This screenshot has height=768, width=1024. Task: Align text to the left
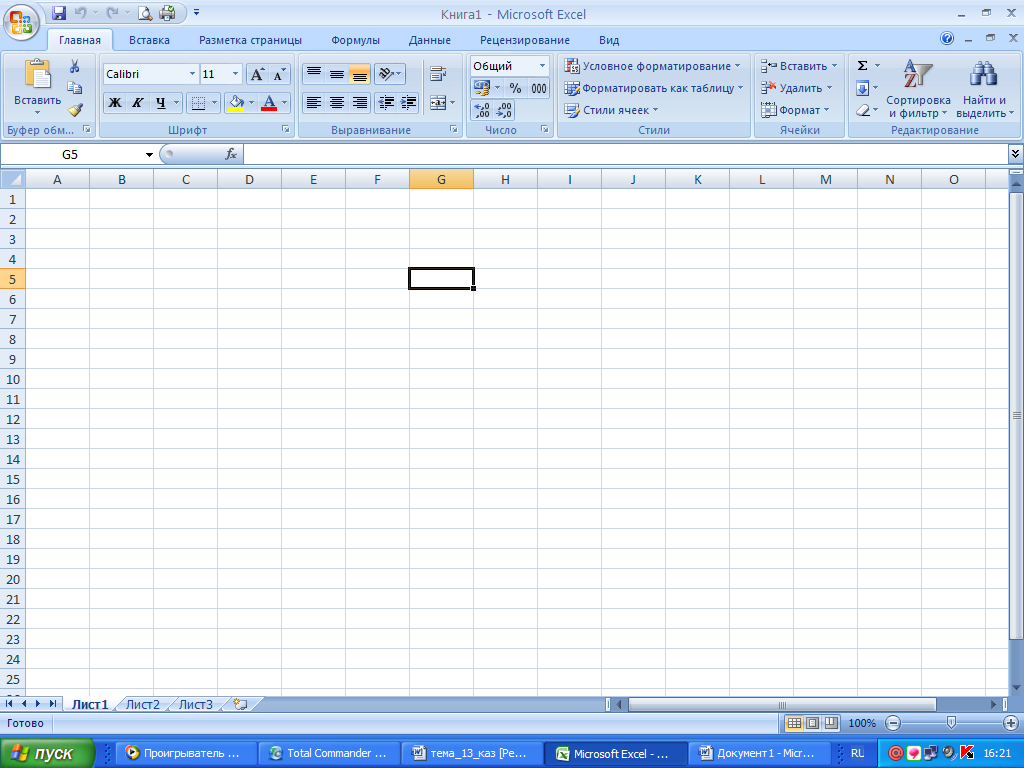[x=313, y=103]
